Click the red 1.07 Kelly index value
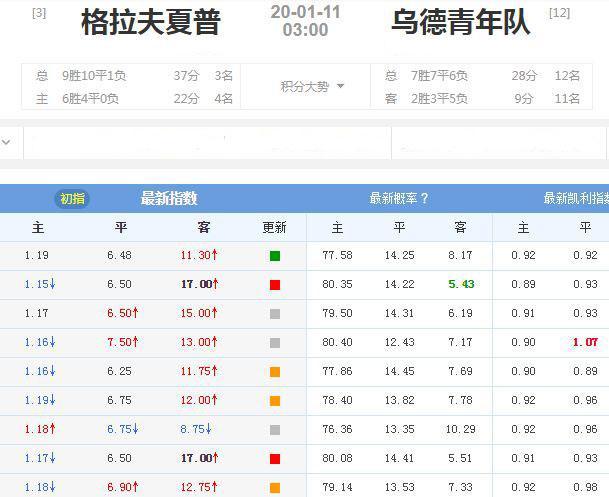Image resolution: width=609 pixels, height=497 pixels. pos(585,343)
